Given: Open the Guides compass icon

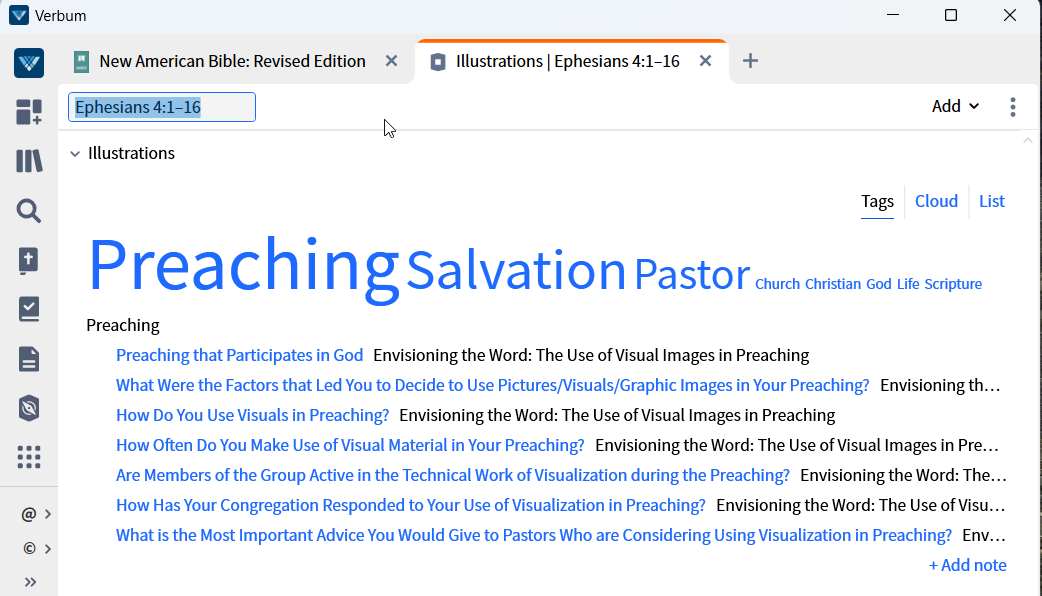Looking at the screenshot, I should click(29, 408).
